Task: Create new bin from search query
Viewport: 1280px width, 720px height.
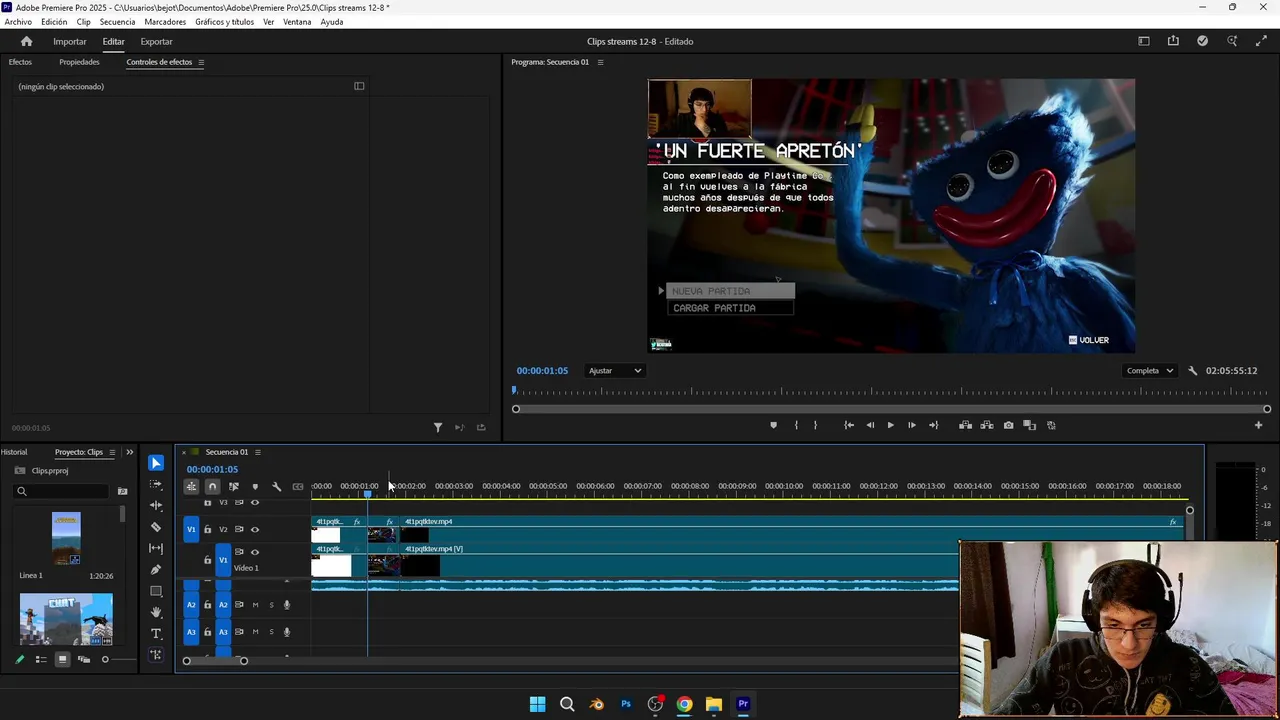Action: click(123, 491)
